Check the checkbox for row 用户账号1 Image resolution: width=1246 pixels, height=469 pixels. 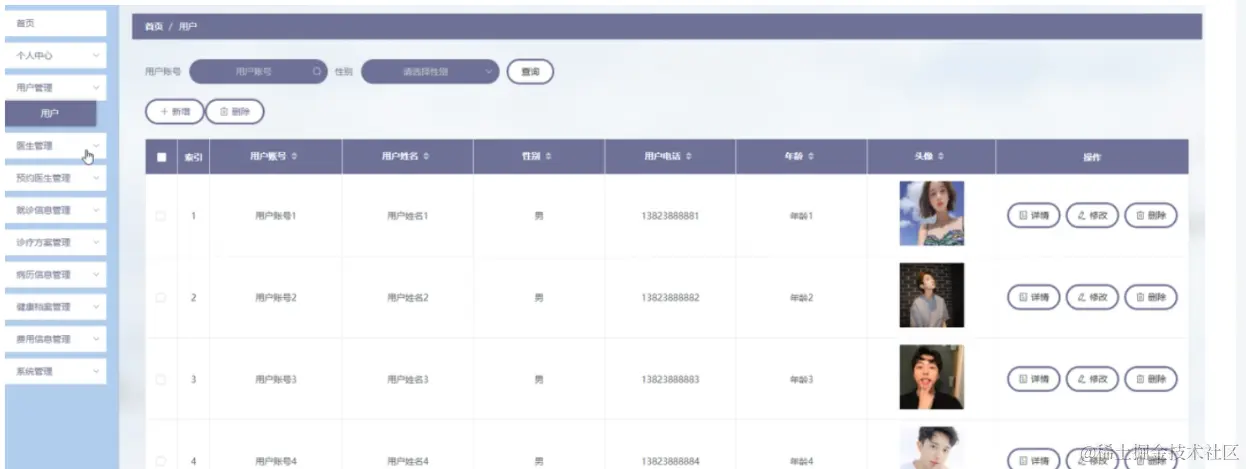tap(161, 215)
